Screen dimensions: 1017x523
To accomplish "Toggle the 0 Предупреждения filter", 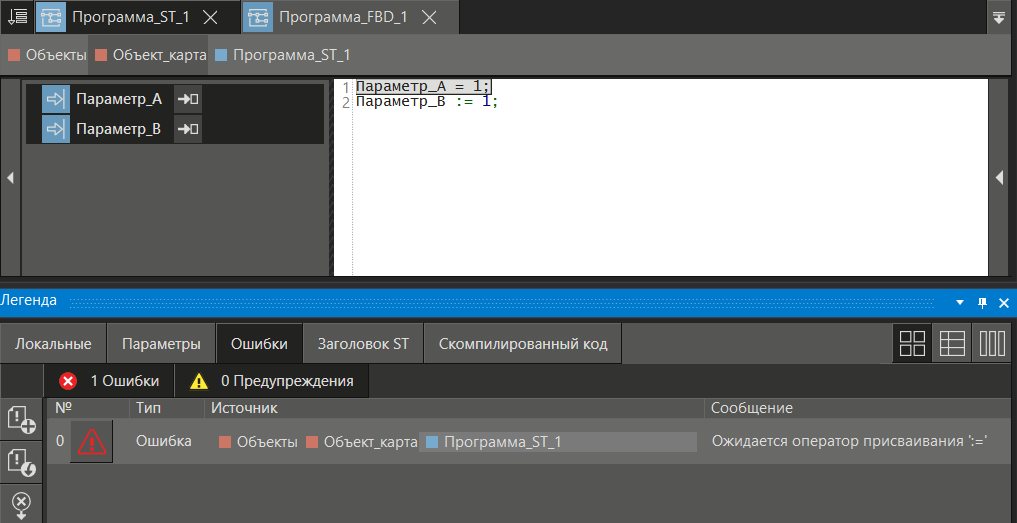I will [271, 381].
